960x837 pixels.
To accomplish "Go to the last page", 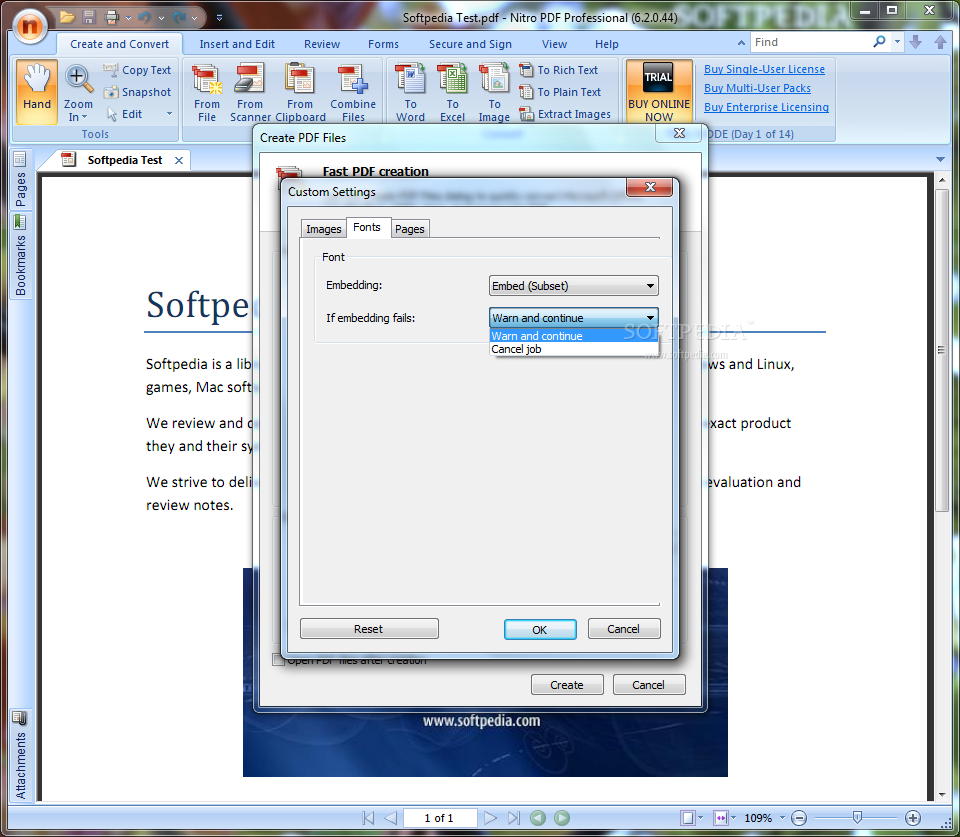I will coord(514,818).
